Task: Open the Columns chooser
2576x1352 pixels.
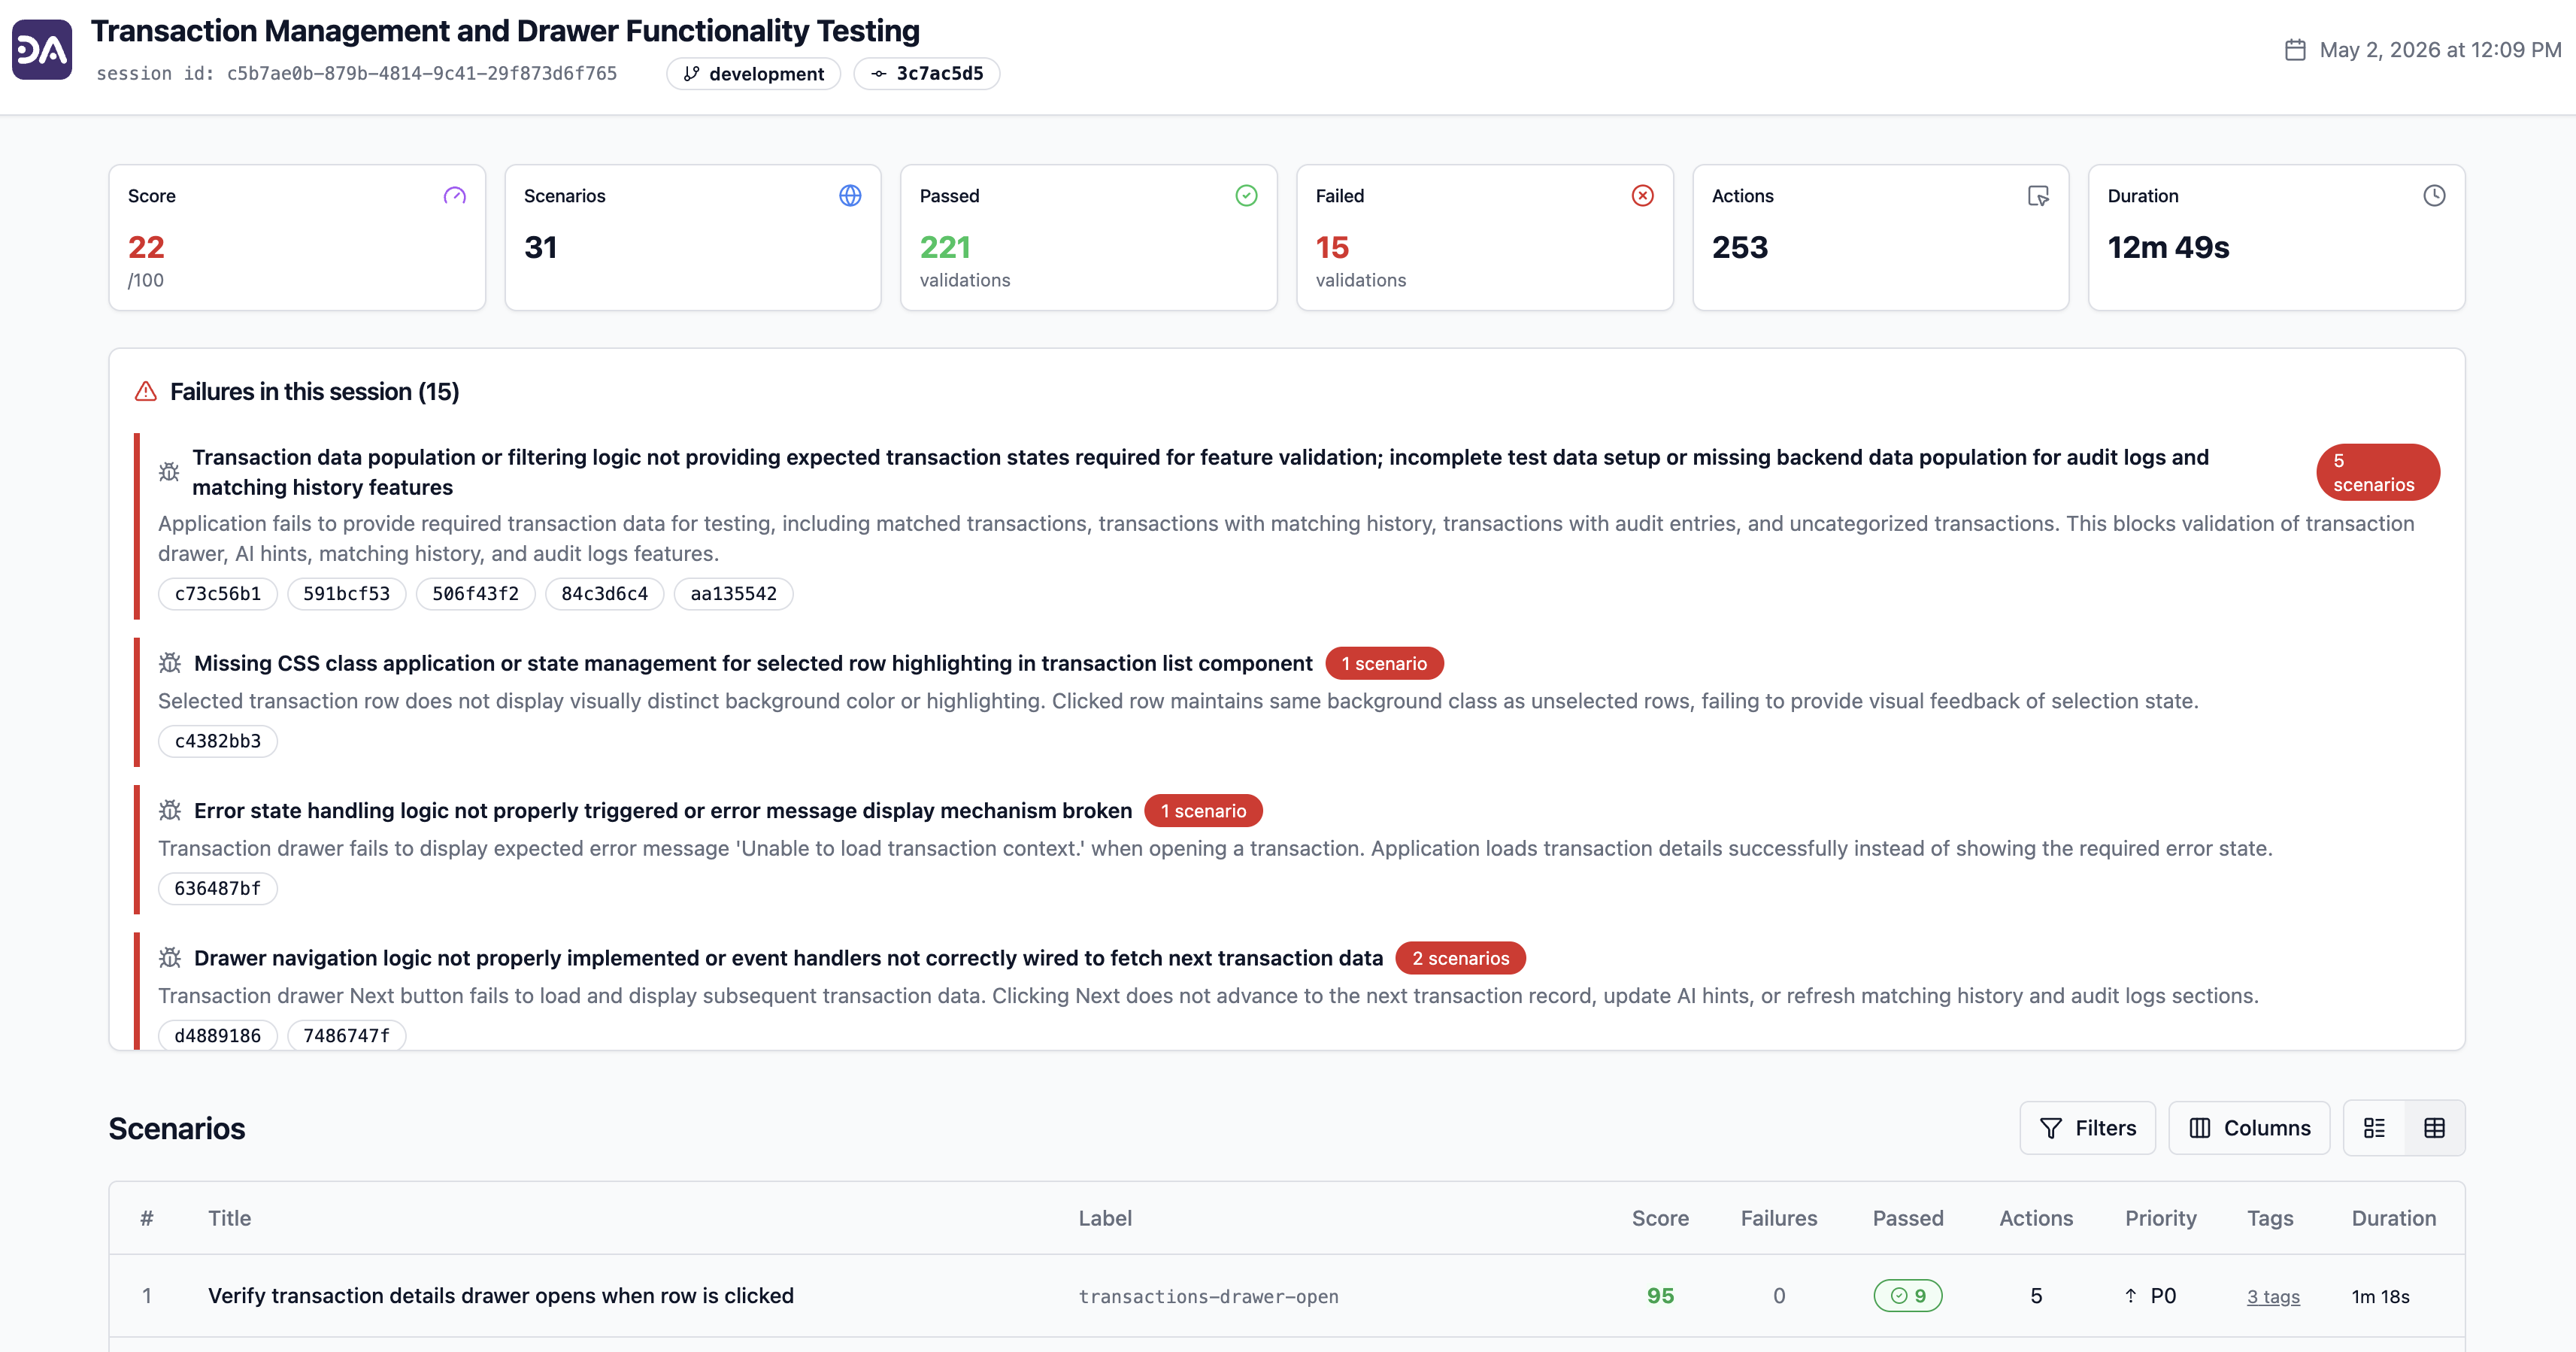Action: (2249, 1128)
